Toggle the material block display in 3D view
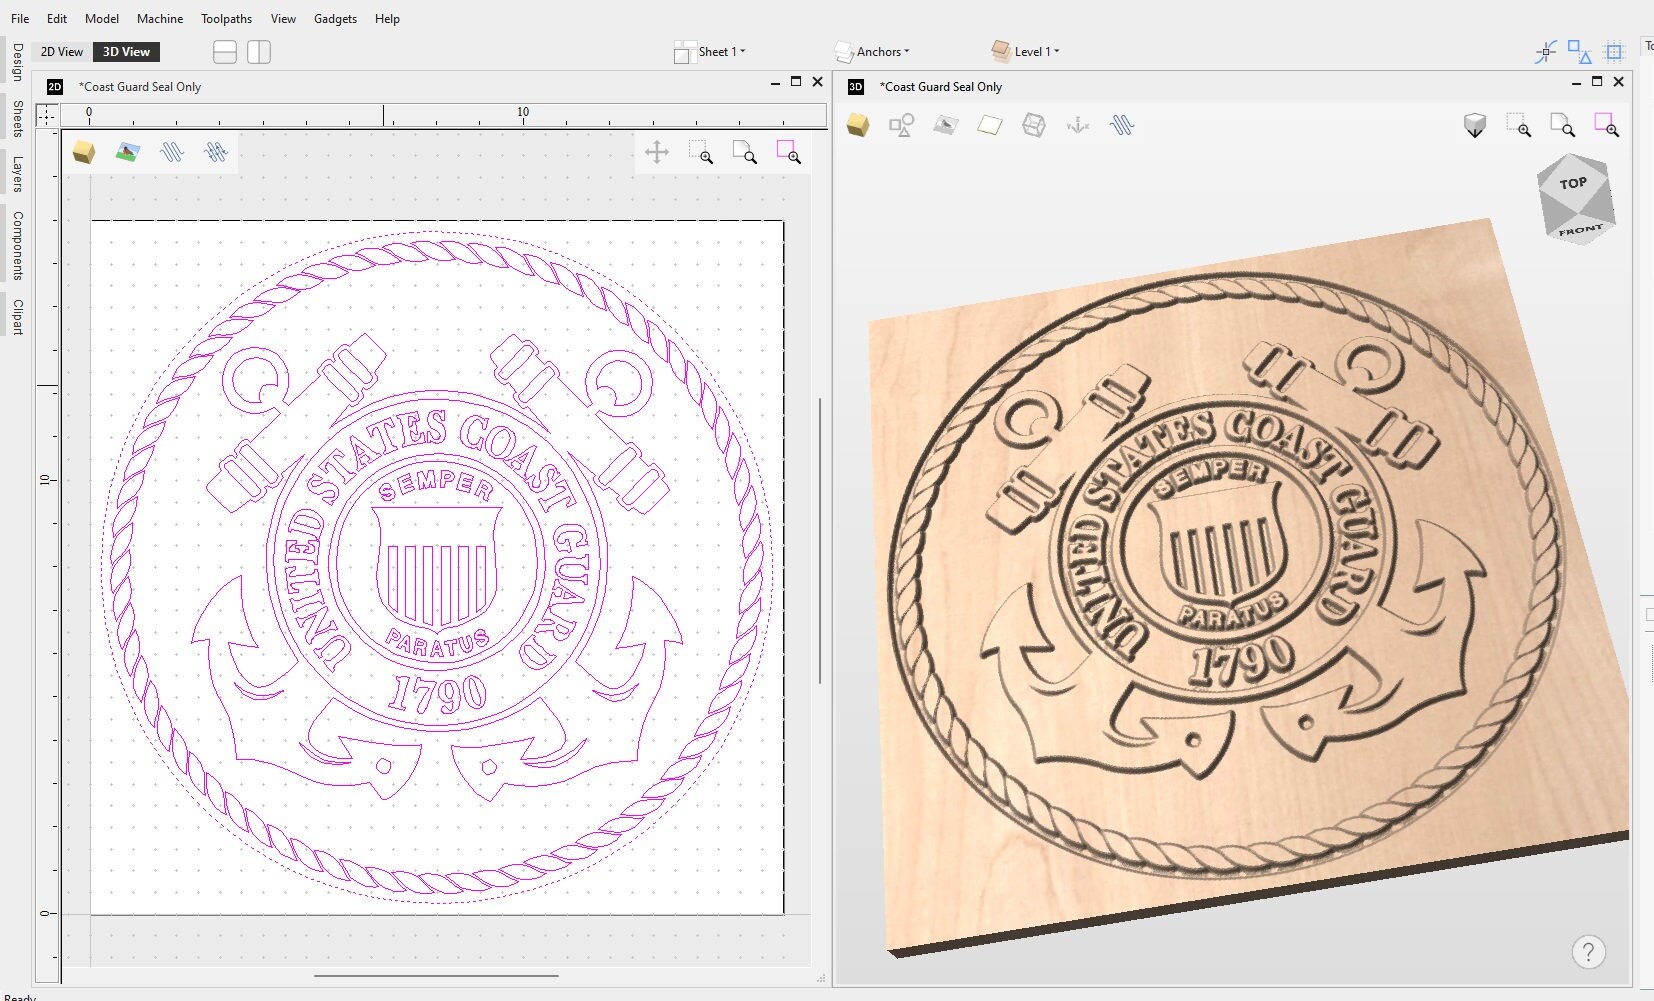The height and width of the screenshot is (1001, 1654). 857,125
